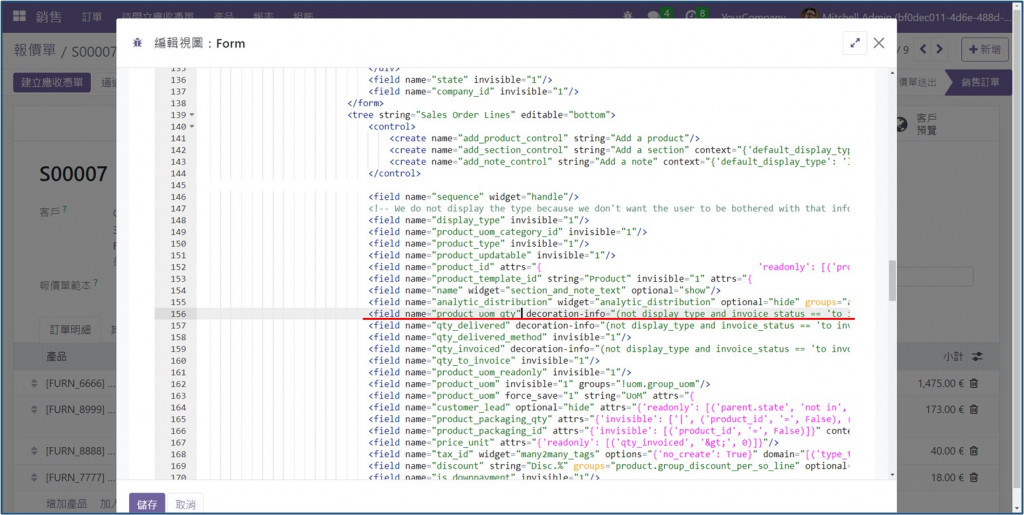Viewport: 1024px width, 515px height.
Task: Click 取消 cancel button
Action: point(185,504)
